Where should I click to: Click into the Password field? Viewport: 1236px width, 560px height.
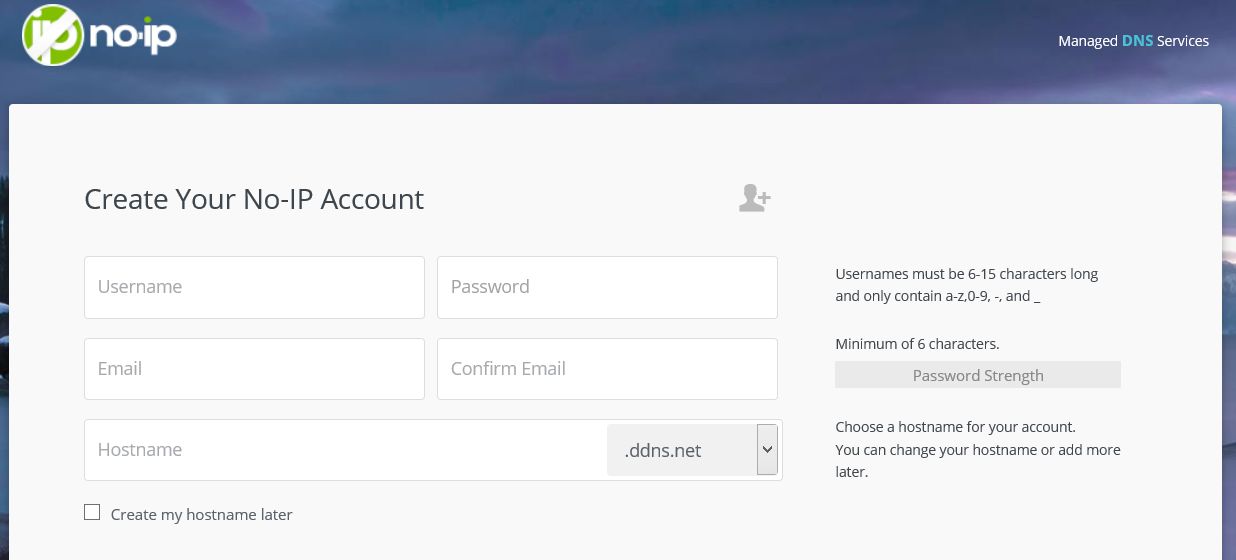pyautogui.click(x=607, y=287)
